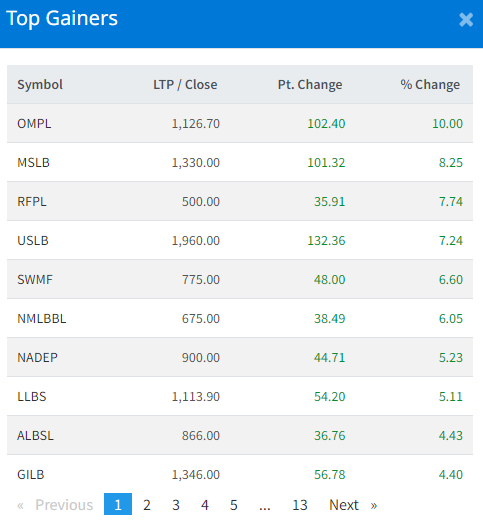Close the Top Gainers dialog
The height and width of the screenshot is (530, 483).
click(466, 20)
